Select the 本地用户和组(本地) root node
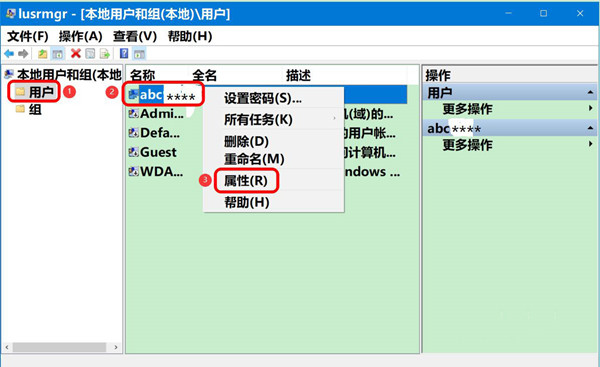Viewport: 600px width, 367px height. pos(69,75)
